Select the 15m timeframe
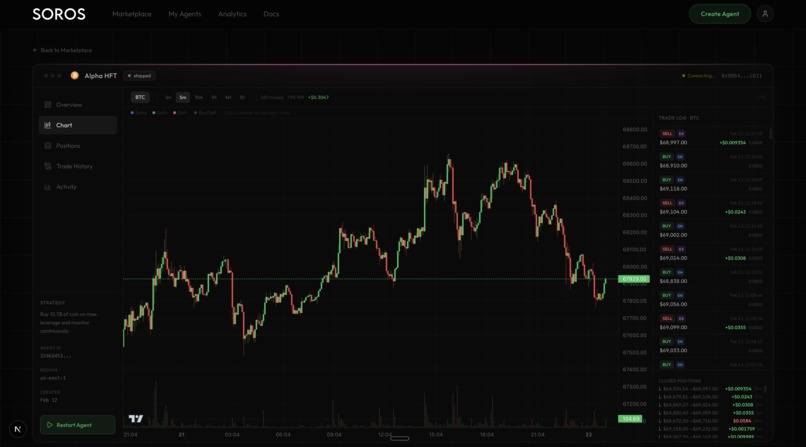The width and height of the screenshot is (806, 447). pyautogui.click(x=199, y=98)
